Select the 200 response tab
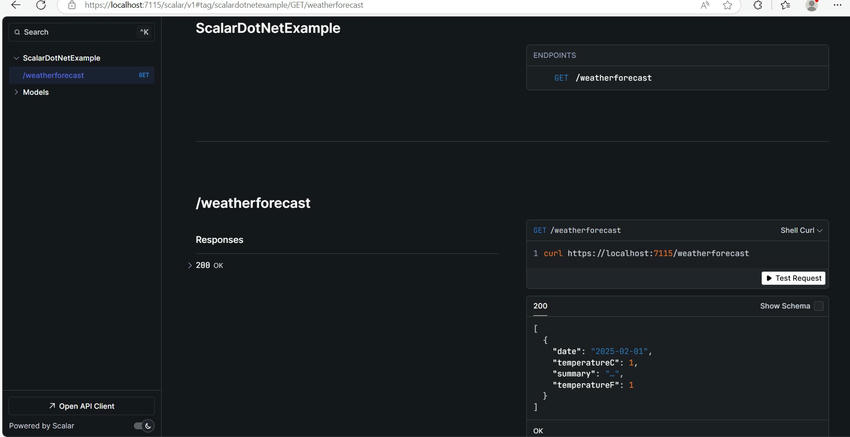The height and width of the screenshot is (437, 850). pos(540,306)
